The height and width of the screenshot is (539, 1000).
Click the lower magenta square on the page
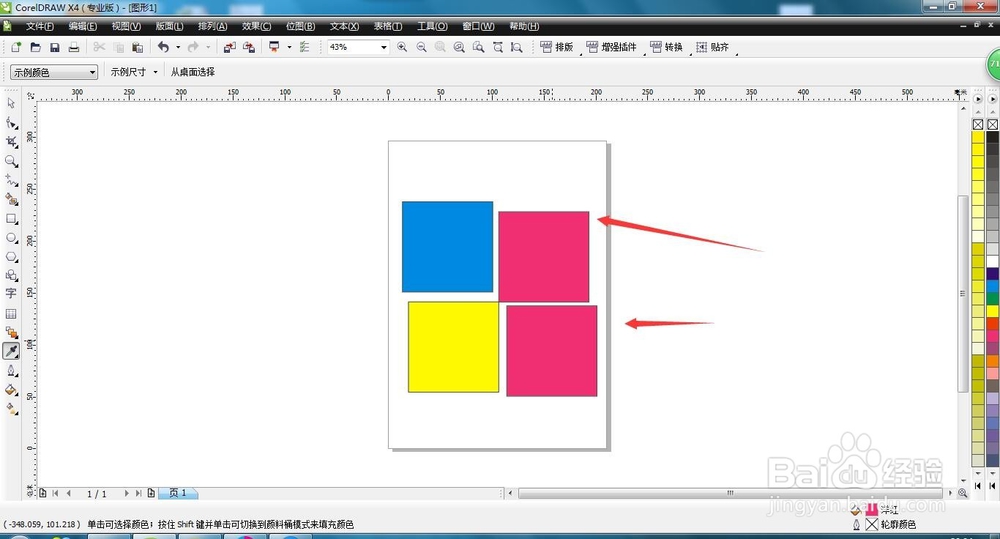click(552, 351)
